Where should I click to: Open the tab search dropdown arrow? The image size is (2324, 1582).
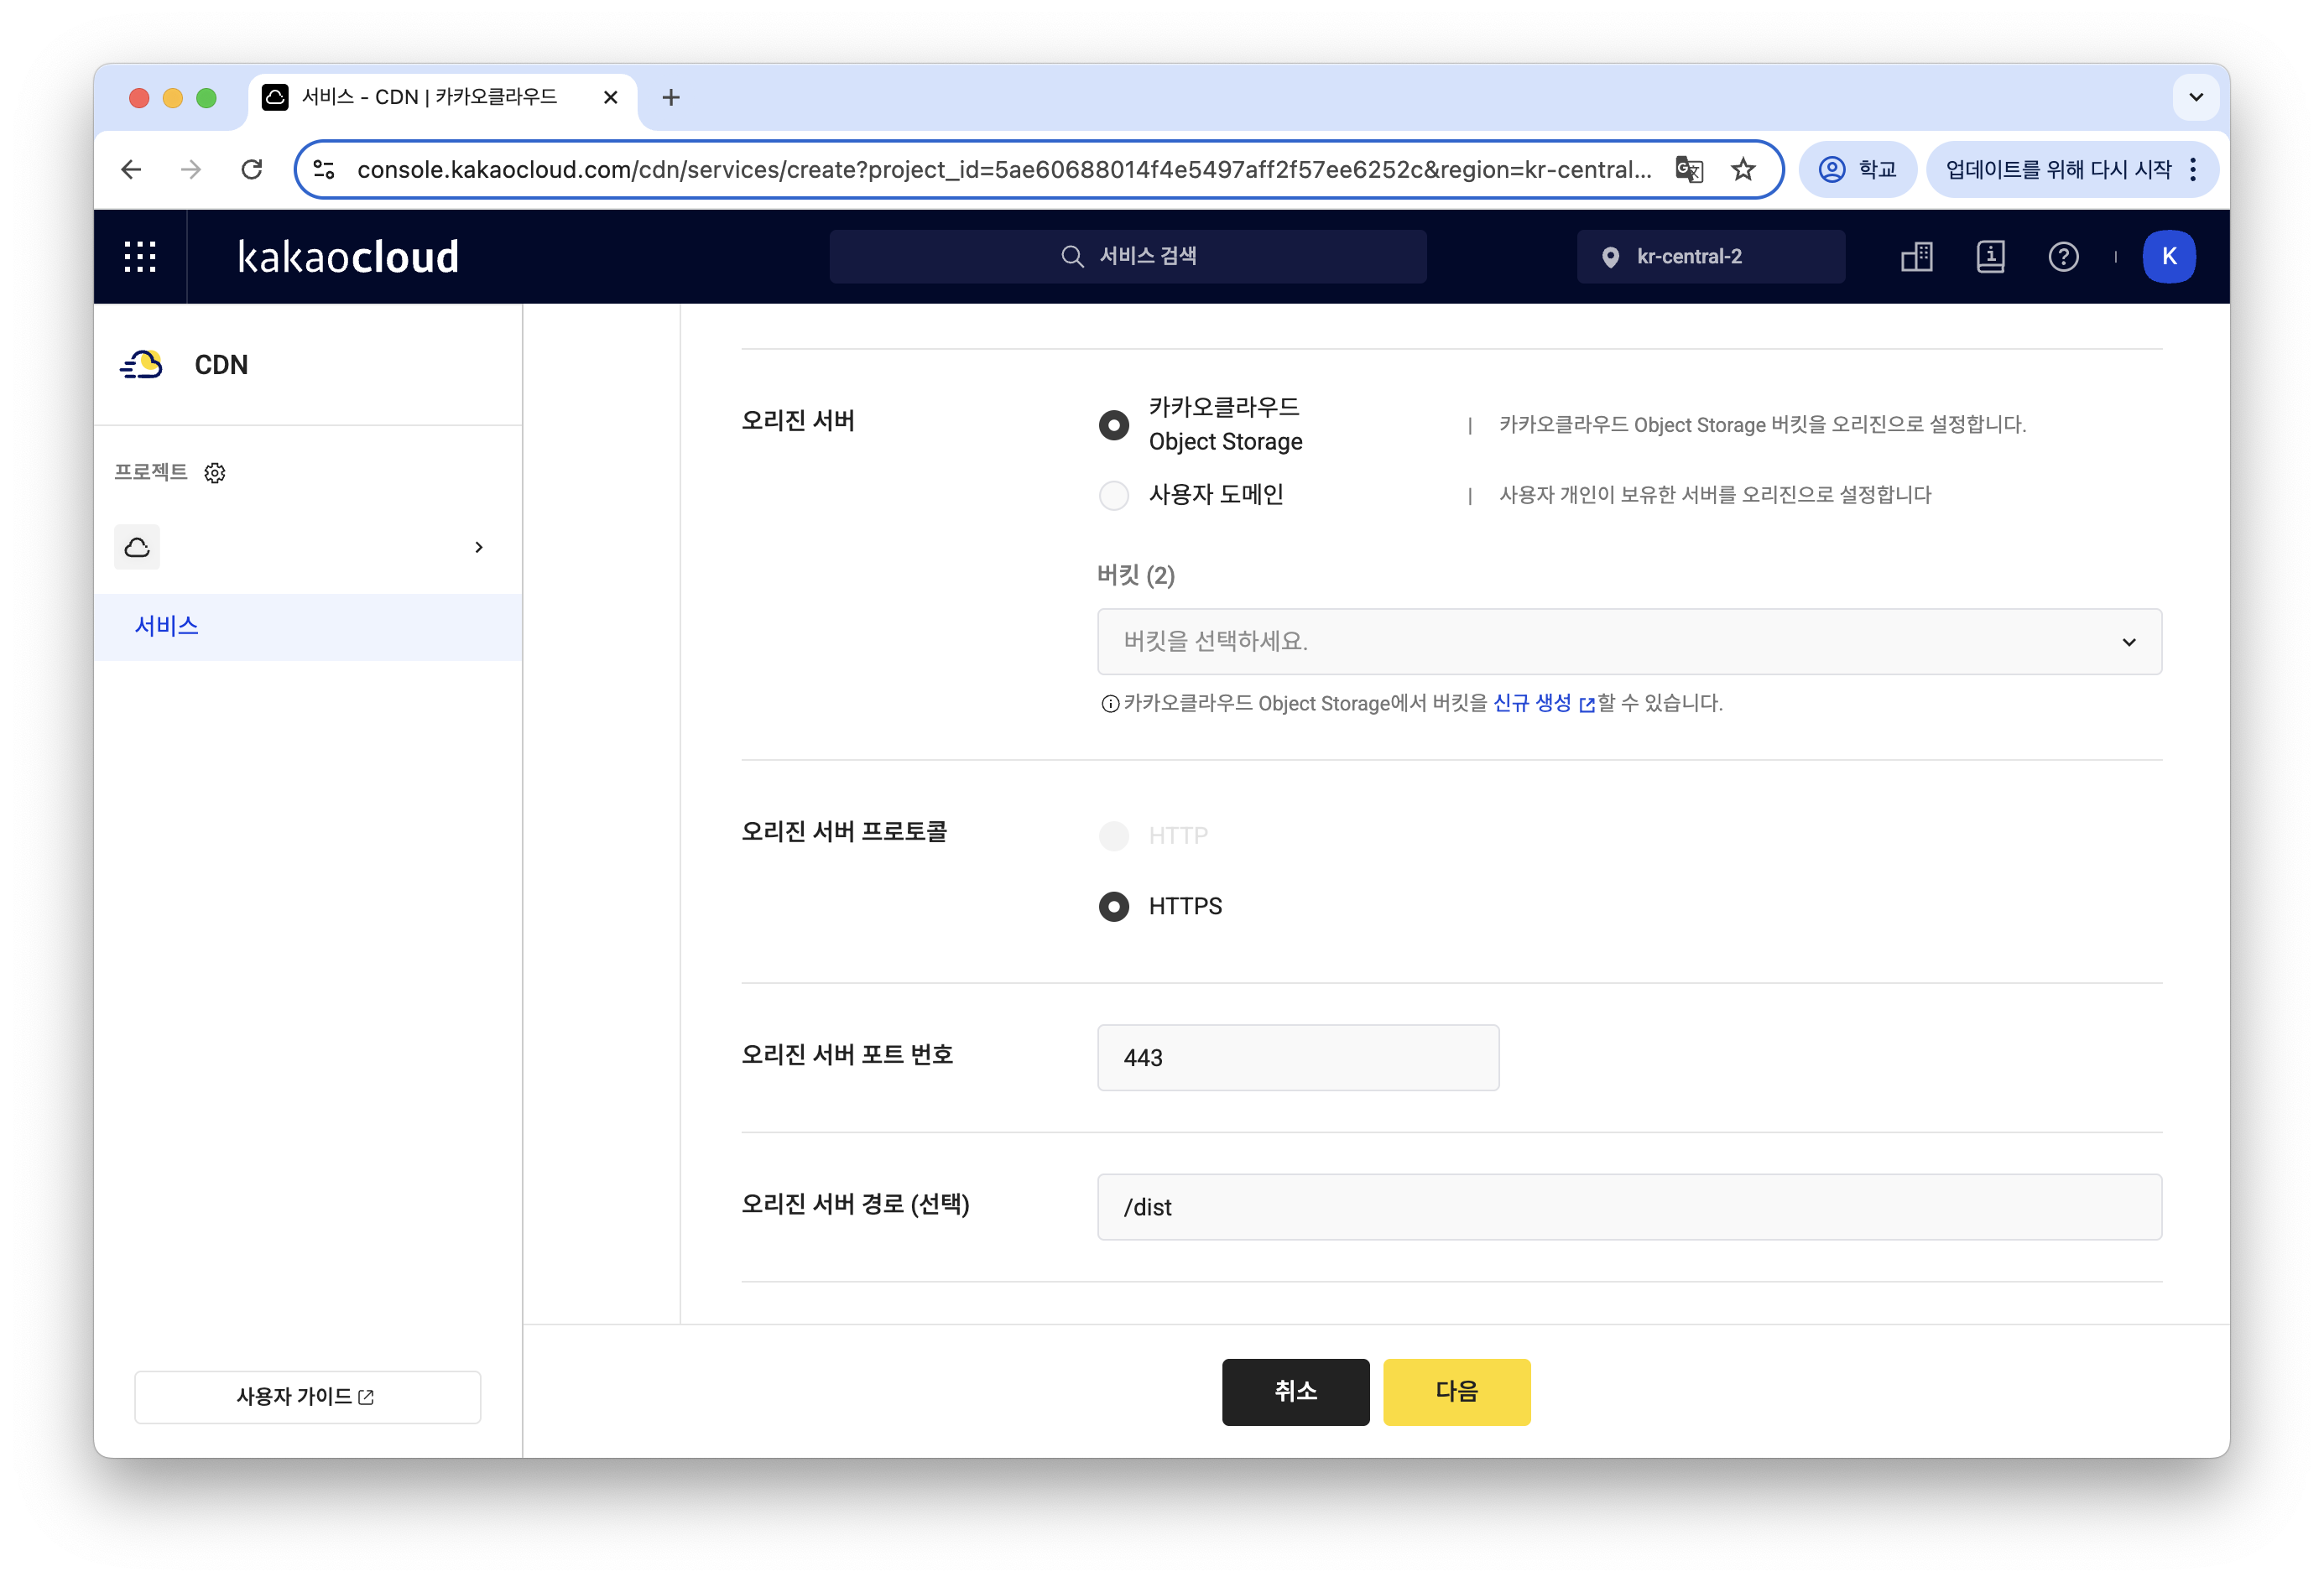point(2196,97)
